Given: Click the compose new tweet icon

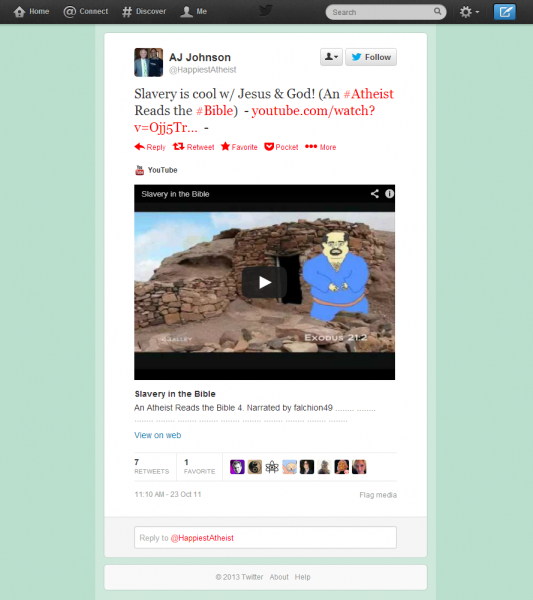Looking at the screenshot, I should click(x=504, y=12).
